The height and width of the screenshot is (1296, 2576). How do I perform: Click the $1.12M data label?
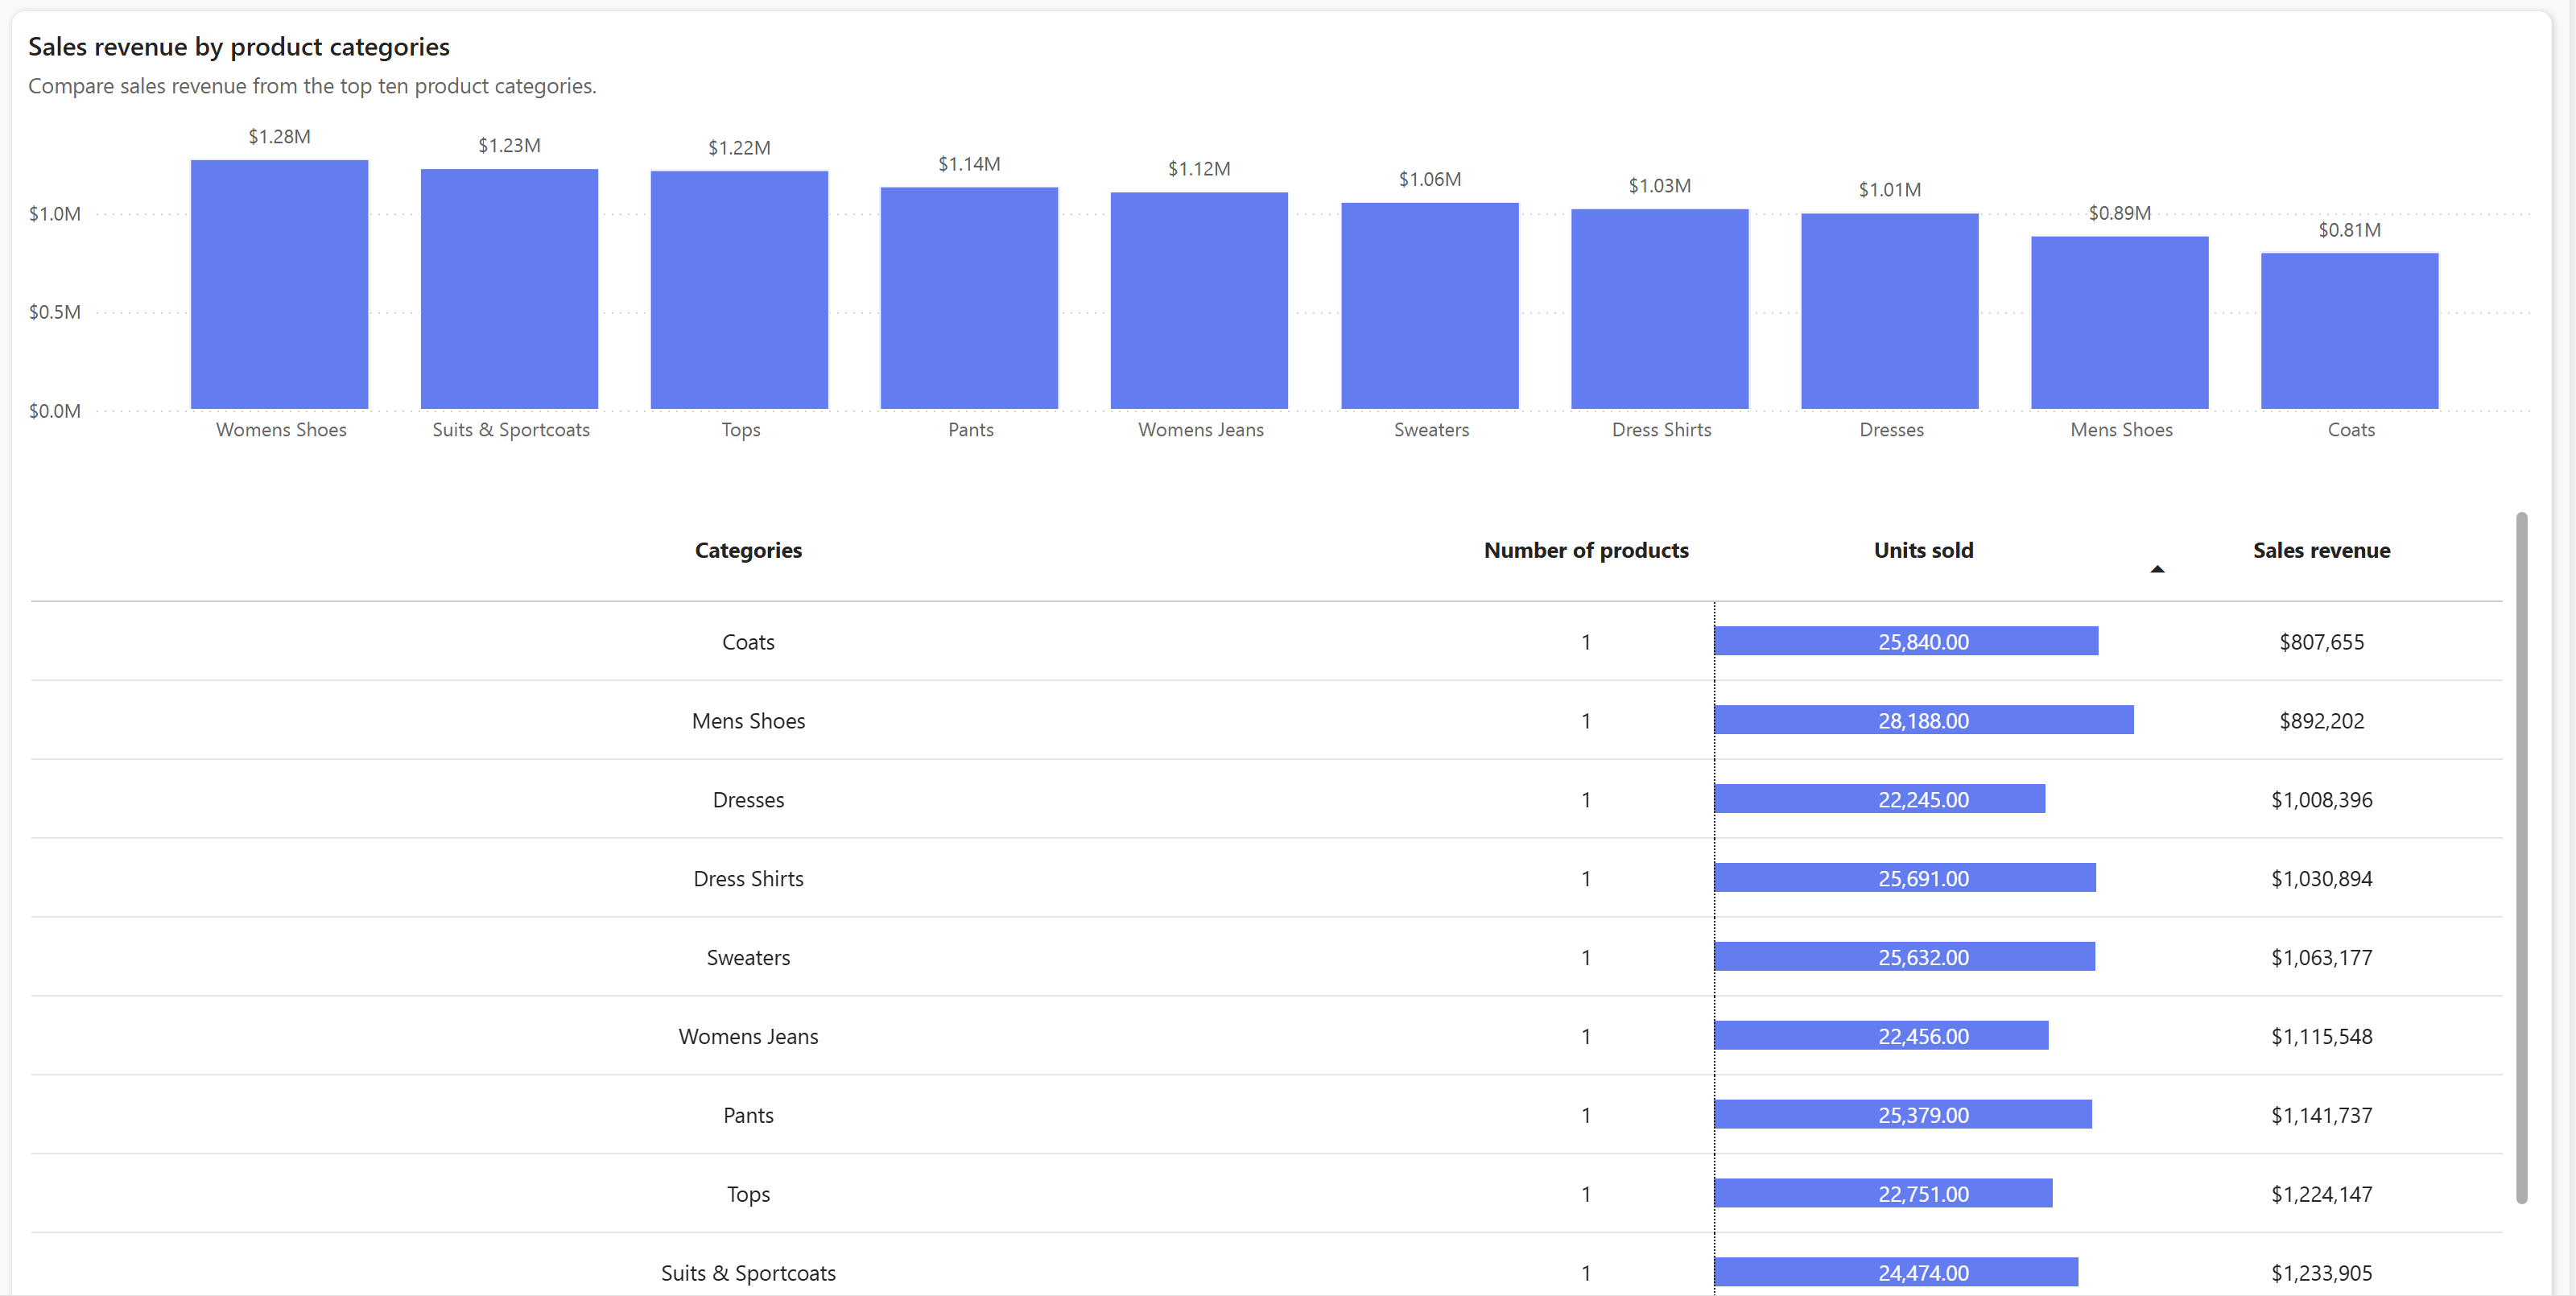[1199, 168]
